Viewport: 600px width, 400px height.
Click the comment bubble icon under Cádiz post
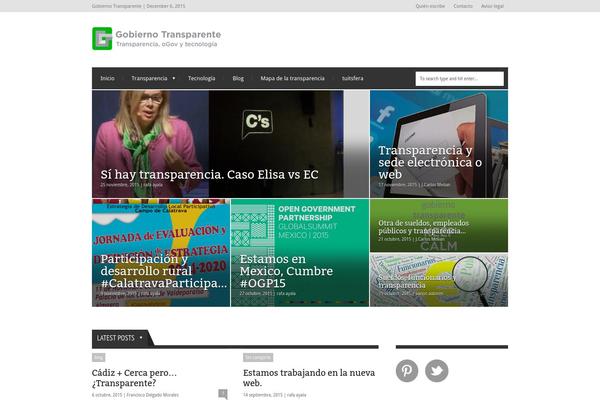pos(223,394)
